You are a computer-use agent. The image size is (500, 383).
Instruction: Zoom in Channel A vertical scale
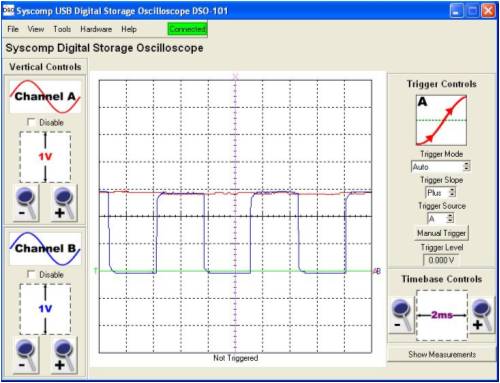point(64,203)
